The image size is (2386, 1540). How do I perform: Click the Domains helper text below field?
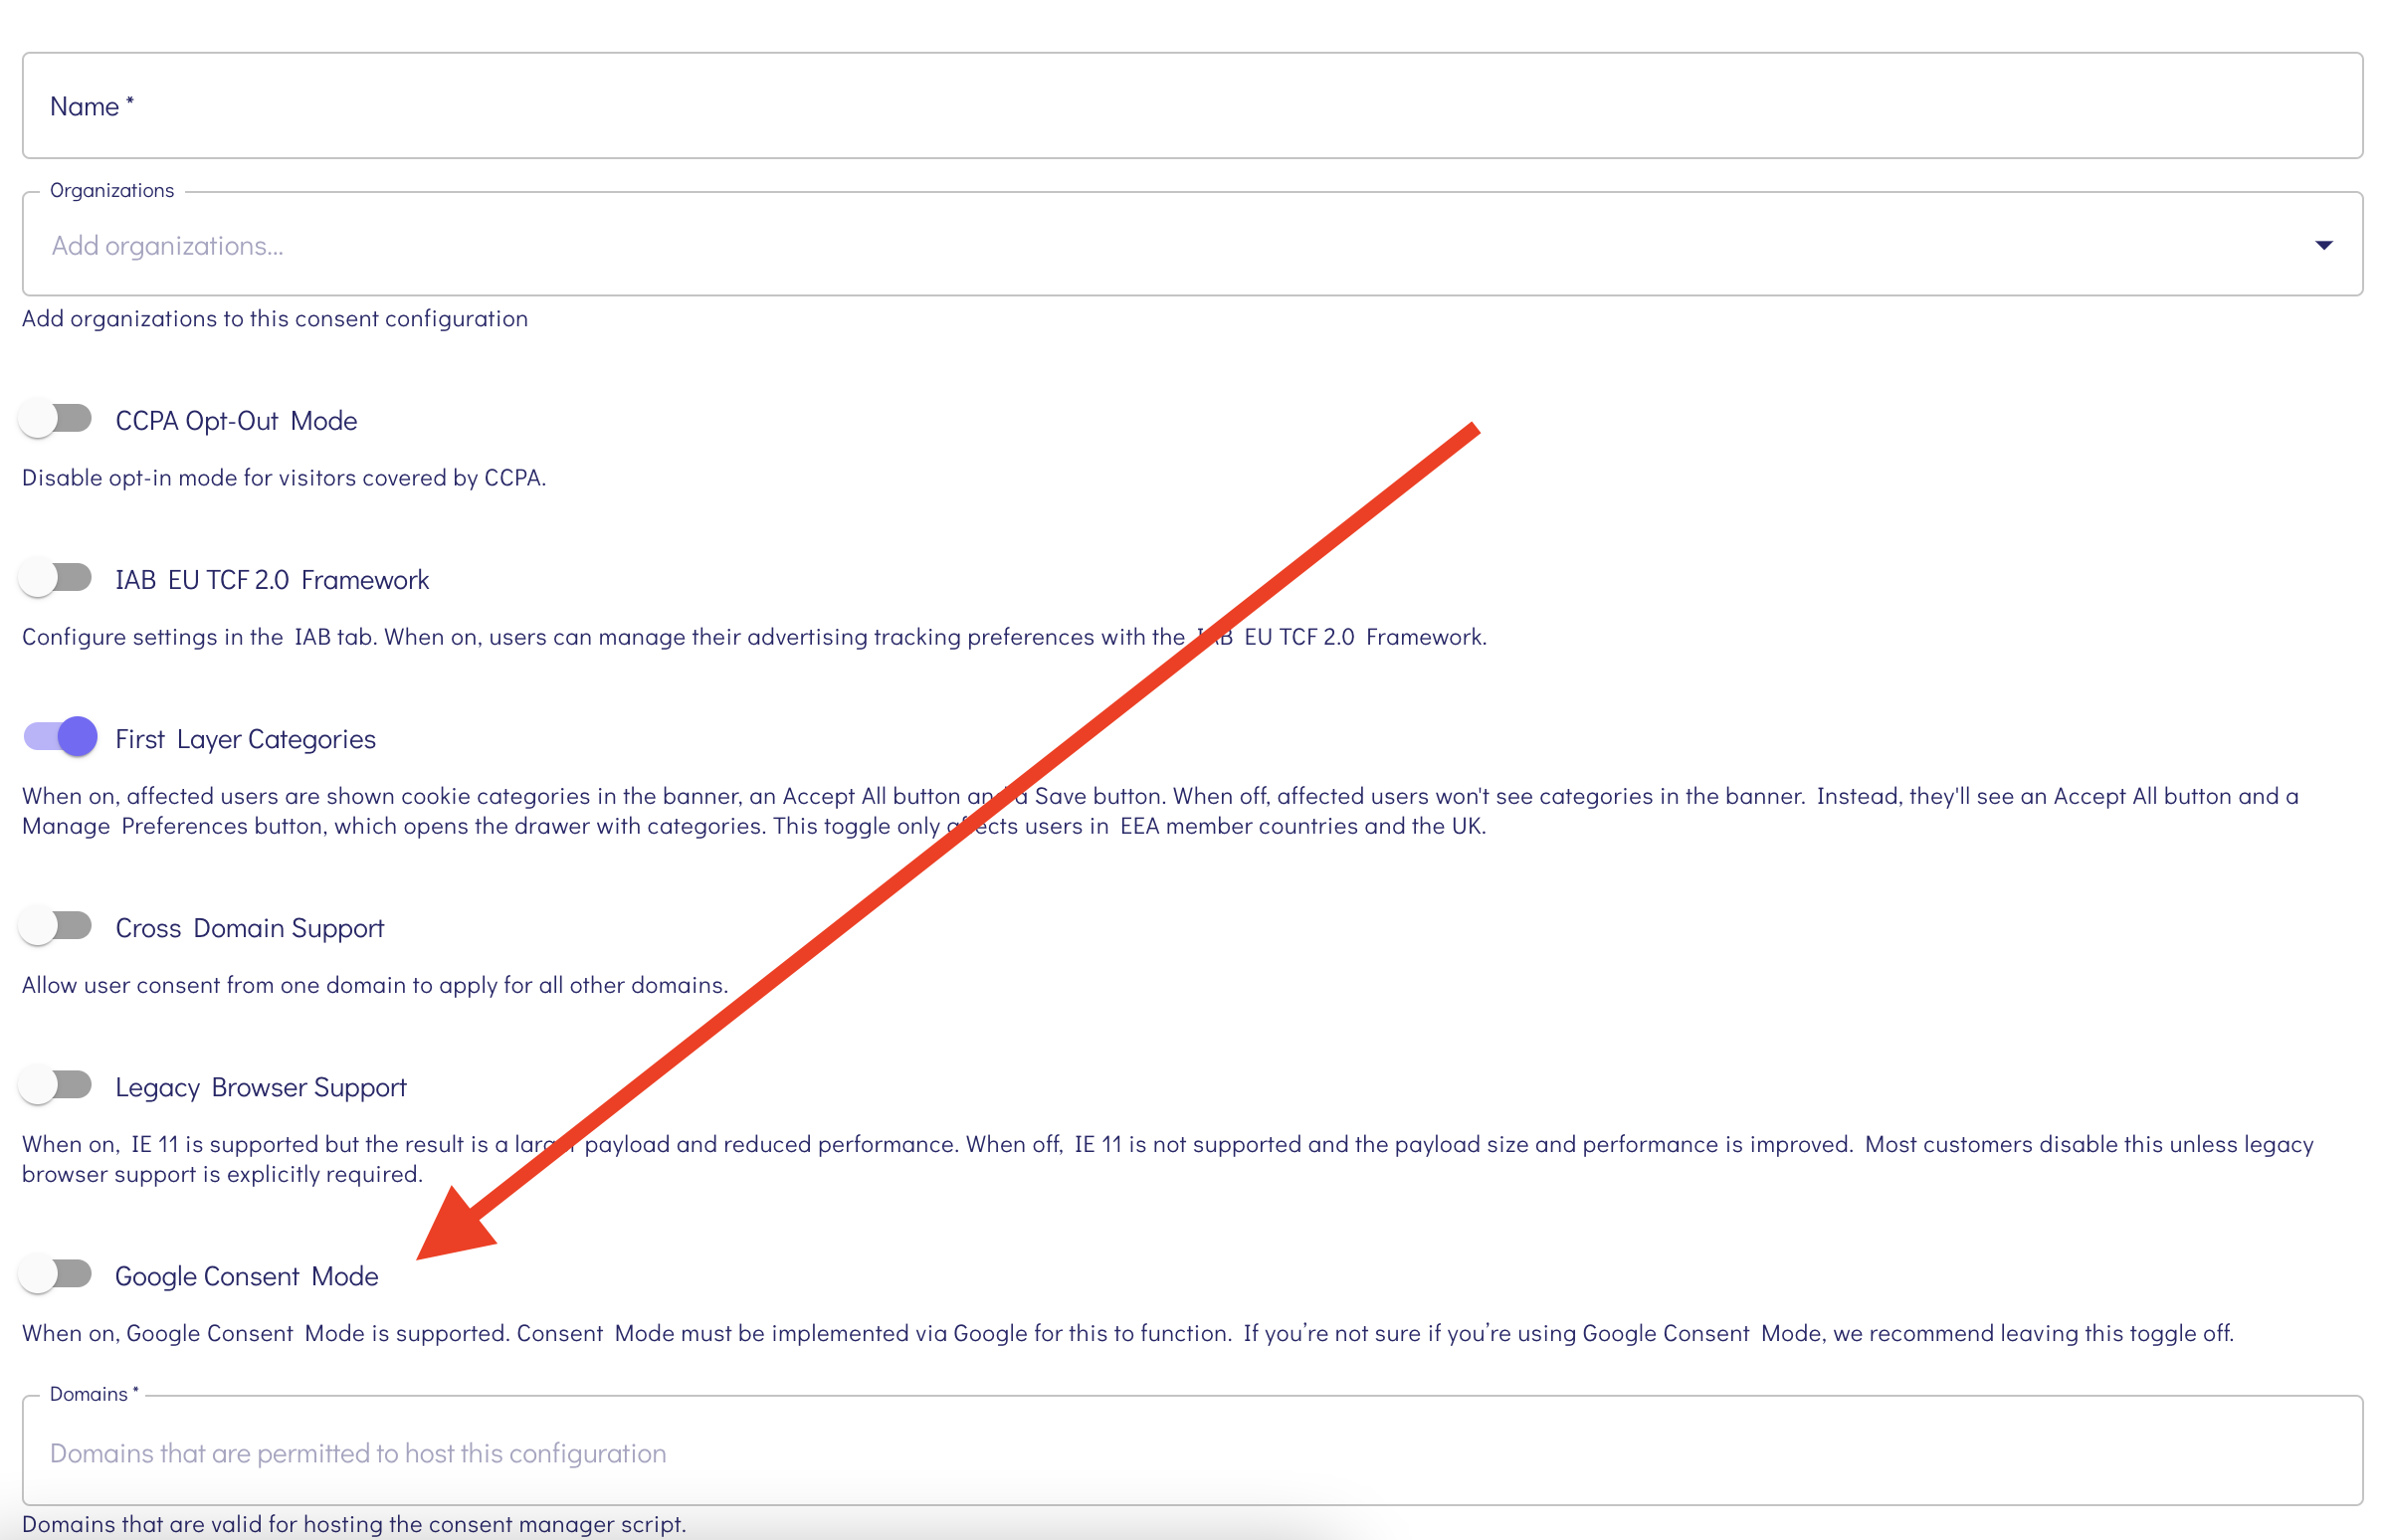tap(353, 1523)
